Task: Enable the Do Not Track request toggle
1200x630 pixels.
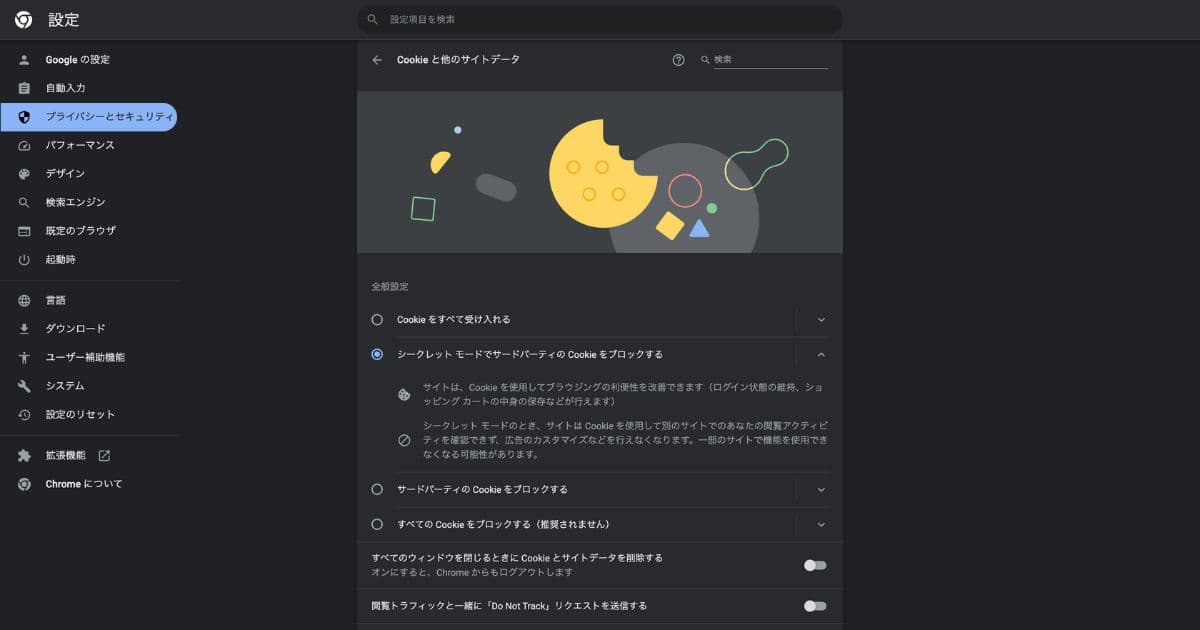Action: pyautogui.click(x=815, y=606)
